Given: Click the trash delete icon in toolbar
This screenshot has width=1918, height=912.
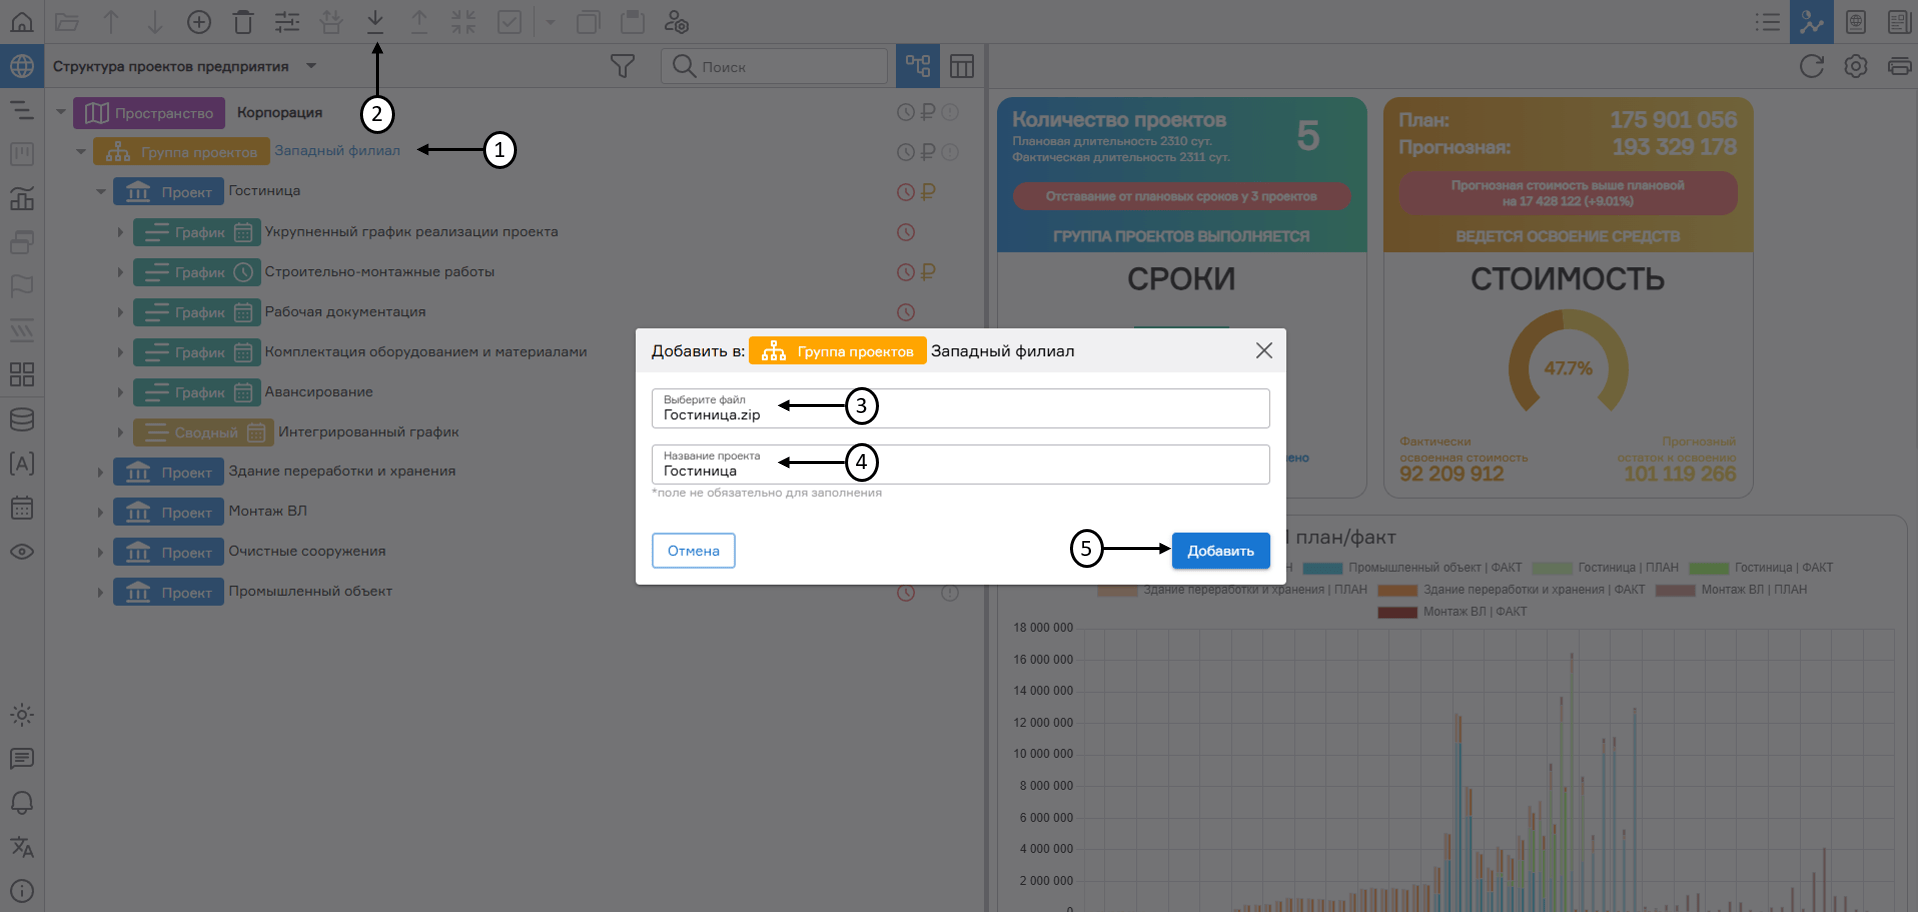Looking at the screenshot, I should click(x=243, y=21).
